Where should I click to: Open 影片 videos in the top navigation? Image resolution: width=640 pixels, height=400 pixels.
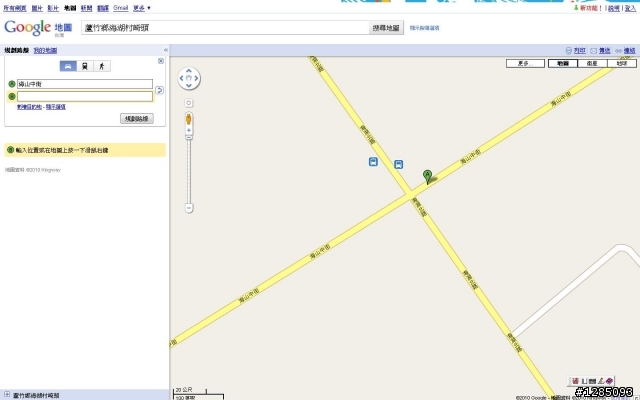tap(53, 8)
